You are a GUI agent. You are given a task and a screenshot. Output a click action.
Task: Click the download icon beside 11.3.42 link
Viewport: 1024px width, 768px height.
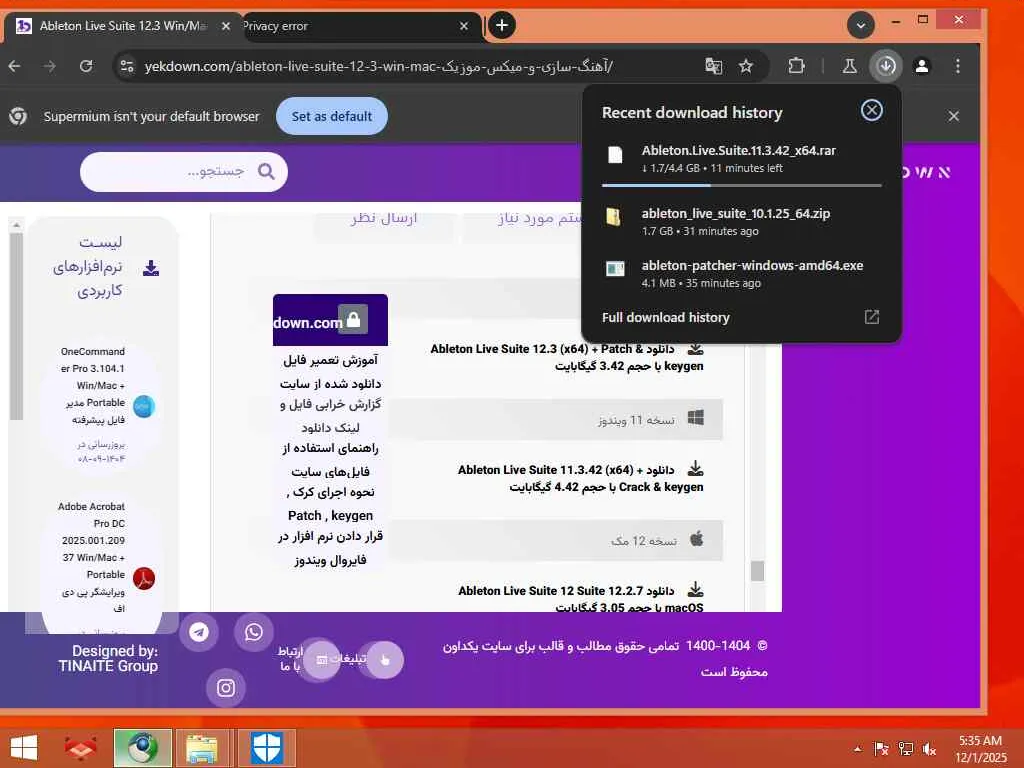696,468
